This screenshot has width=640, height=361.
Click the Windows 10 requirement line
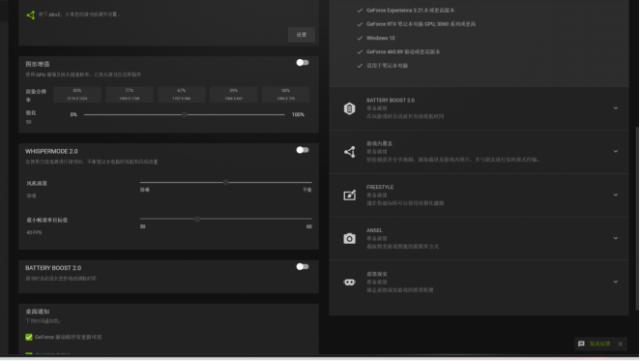point(380,38)
